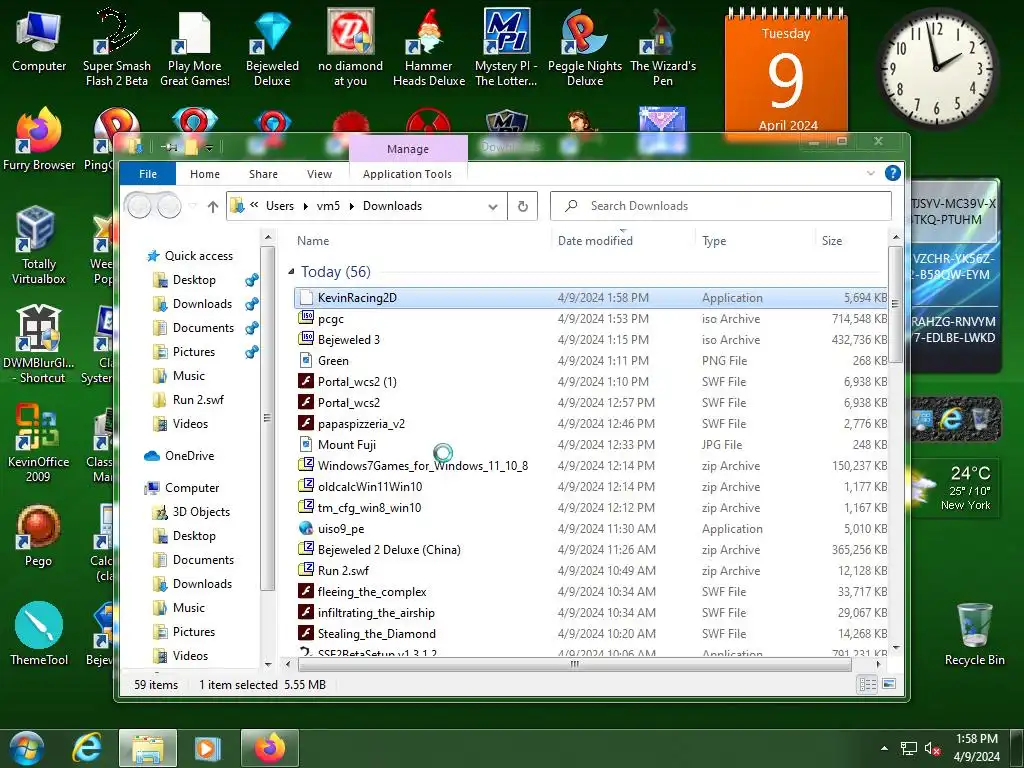Viewport: 1024px width, 768px height.
Task: Launch Internet Explorer from the taskbar
Action: coord(87,748)
